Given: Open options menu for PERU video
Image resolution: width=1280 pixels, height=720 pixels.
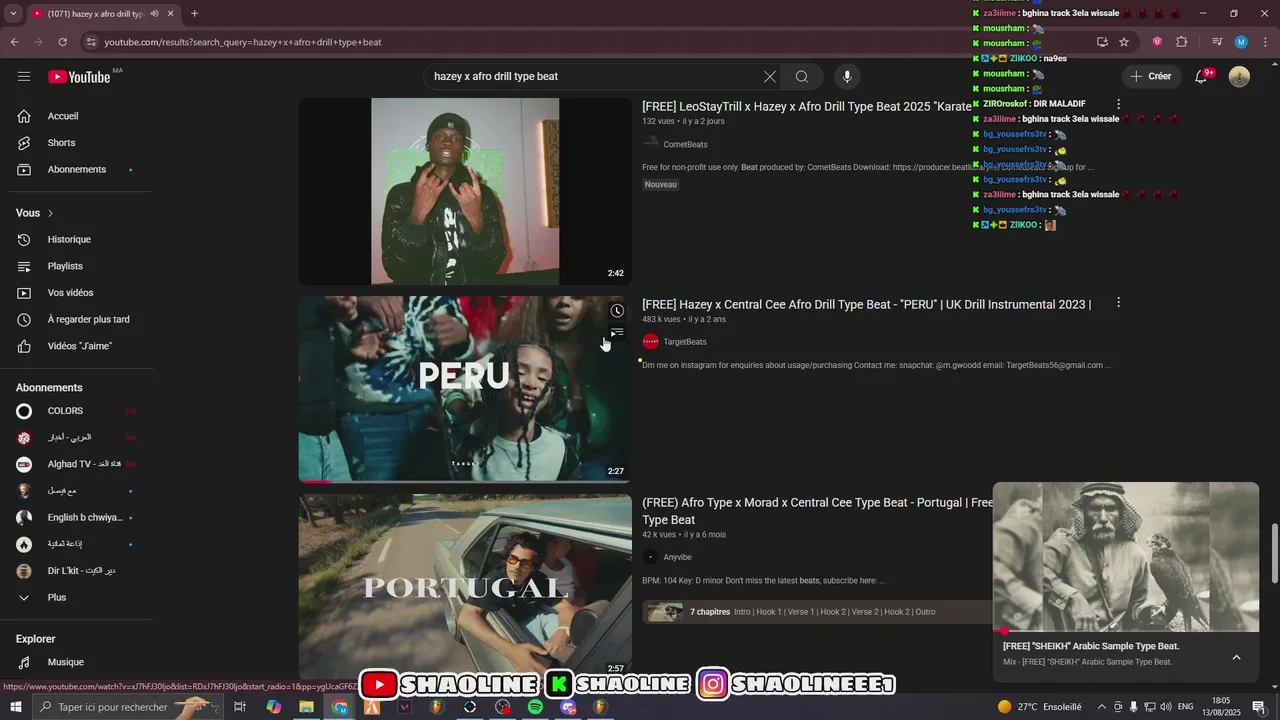Looking at the screenshot, I should (1118, 303).
